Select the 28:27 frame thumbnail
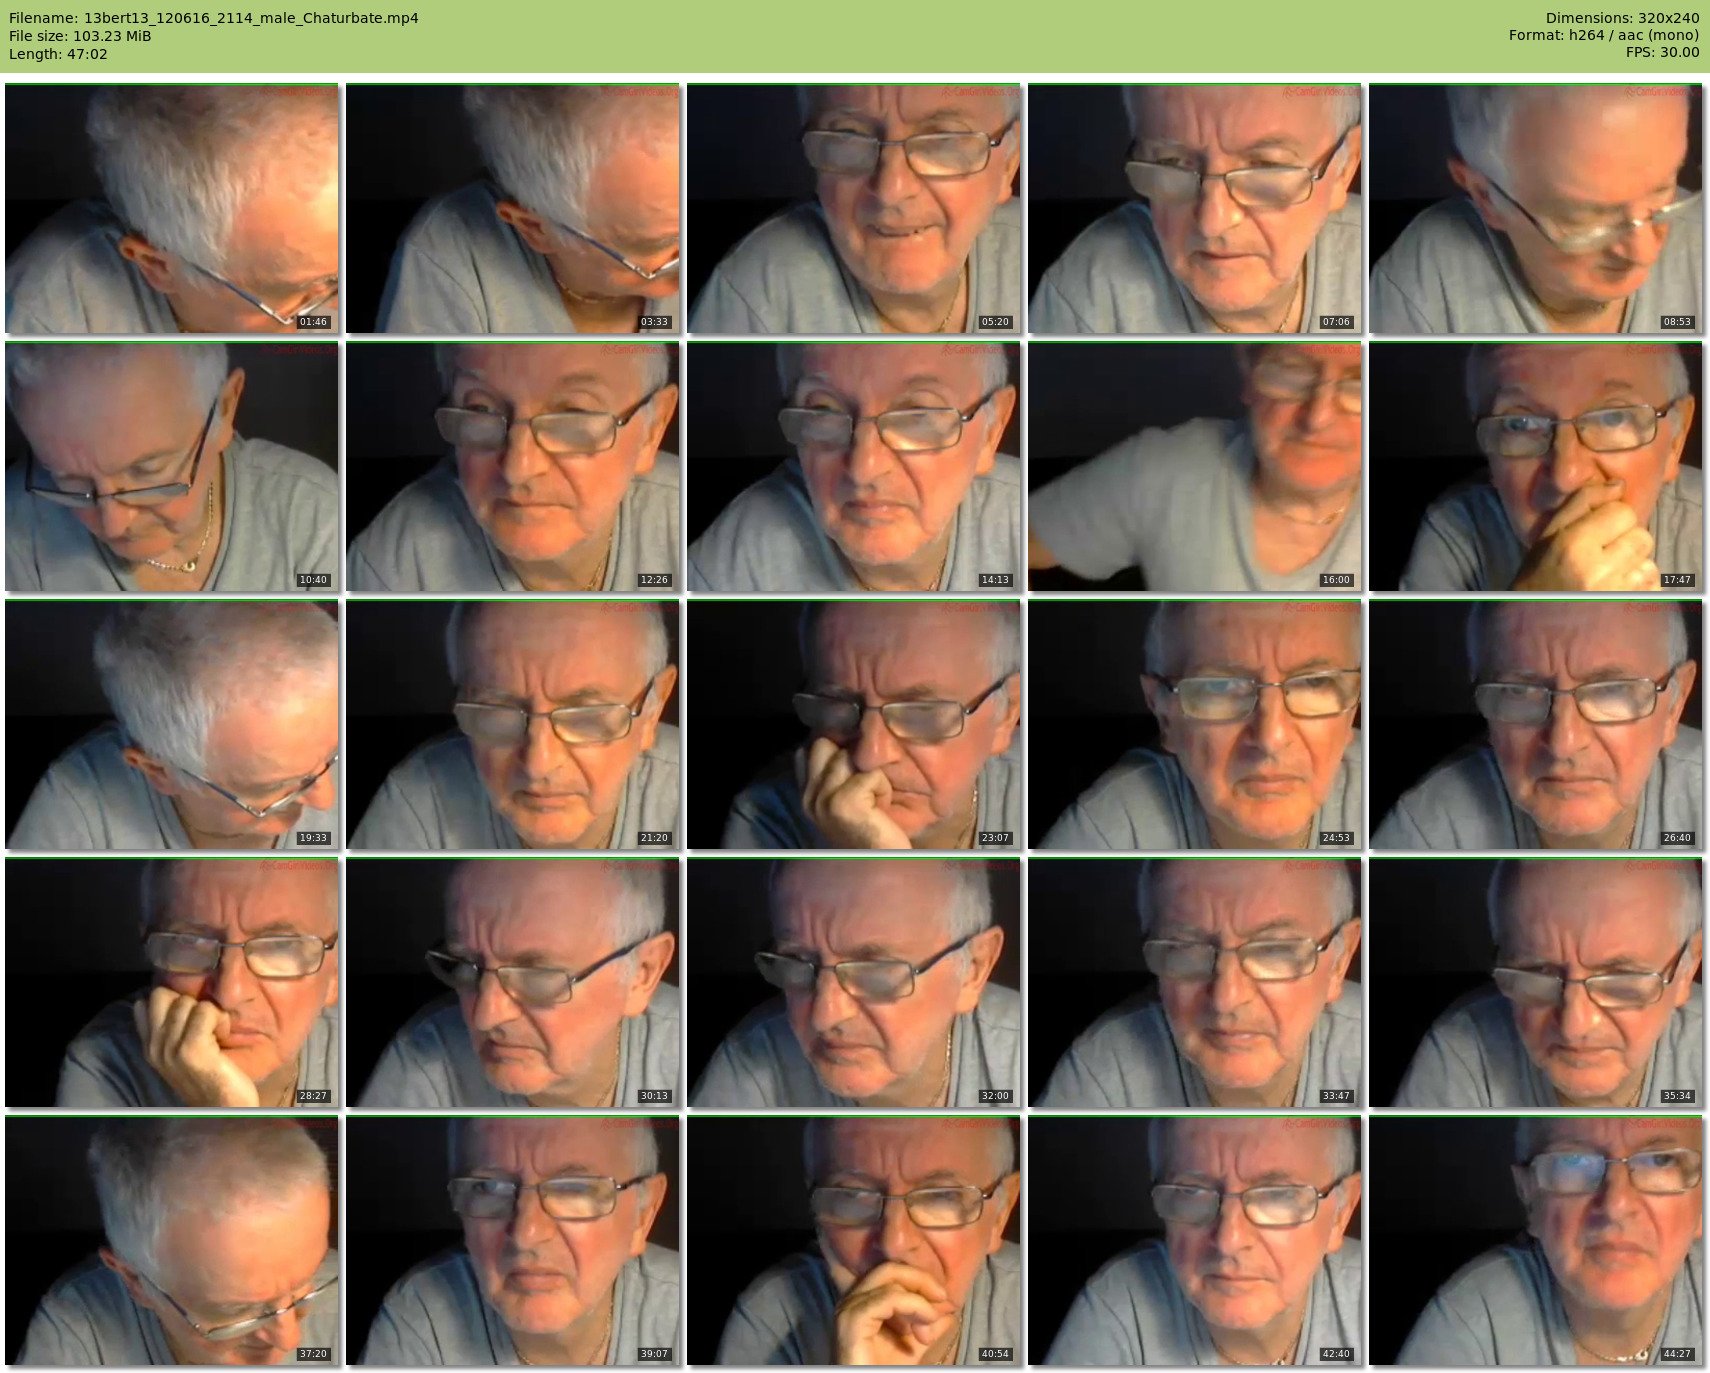 pos(172,982)
